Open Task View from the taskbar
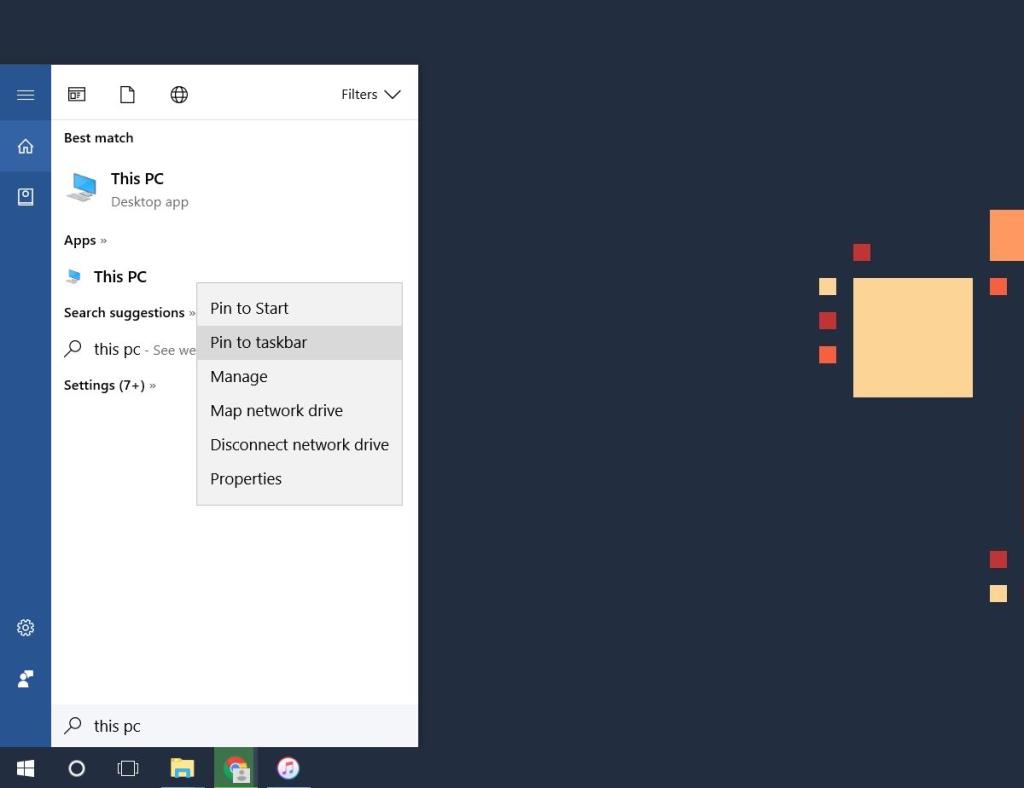1024x788 pixels. 128,768
